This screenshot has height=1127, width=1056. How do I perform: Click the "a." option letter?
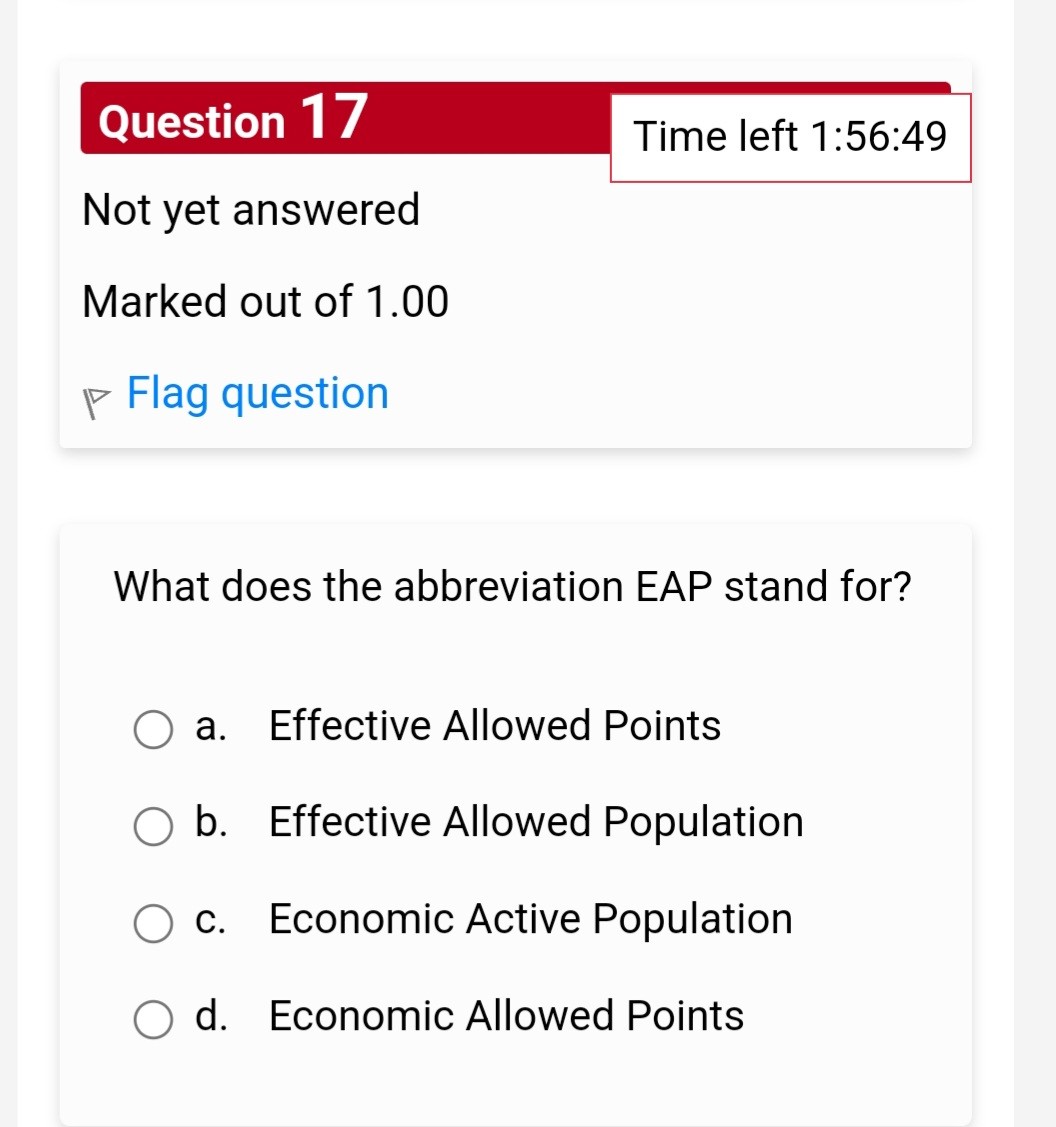pos(210,726)
